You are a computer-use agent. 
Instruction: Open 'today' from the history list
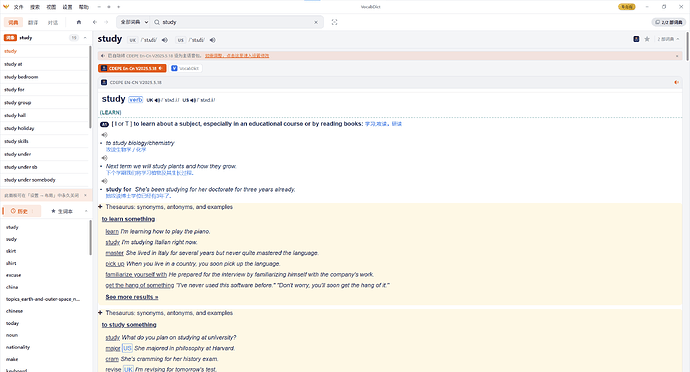pyautogui.click(x=12, y=323)
